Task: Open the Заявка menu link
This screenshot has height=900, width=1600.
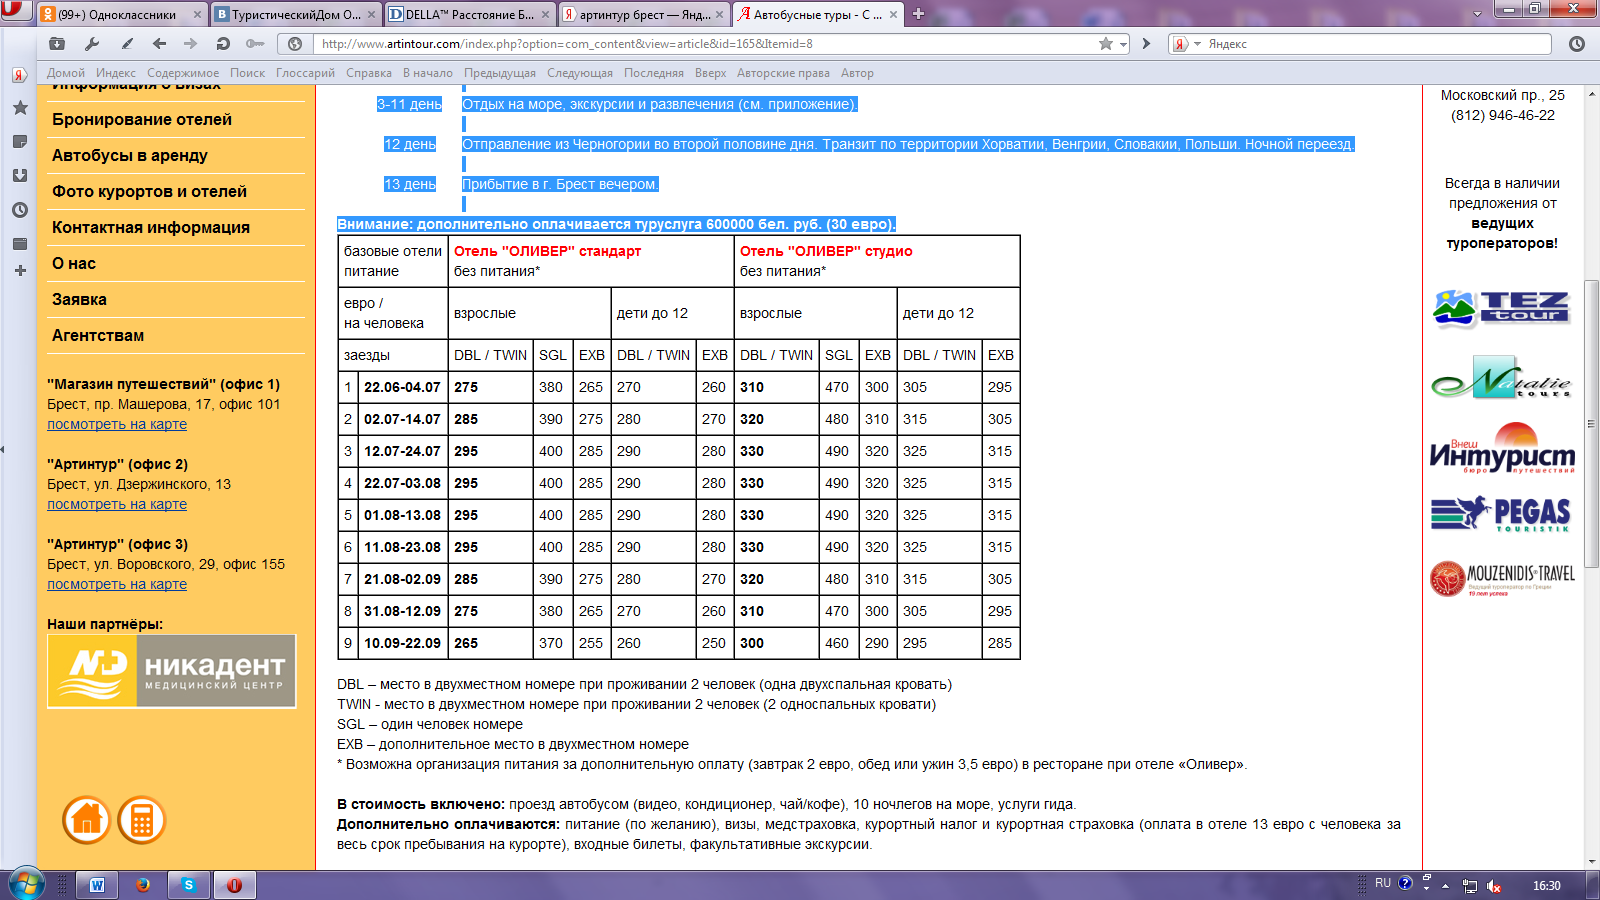Action: coord(79,299)
